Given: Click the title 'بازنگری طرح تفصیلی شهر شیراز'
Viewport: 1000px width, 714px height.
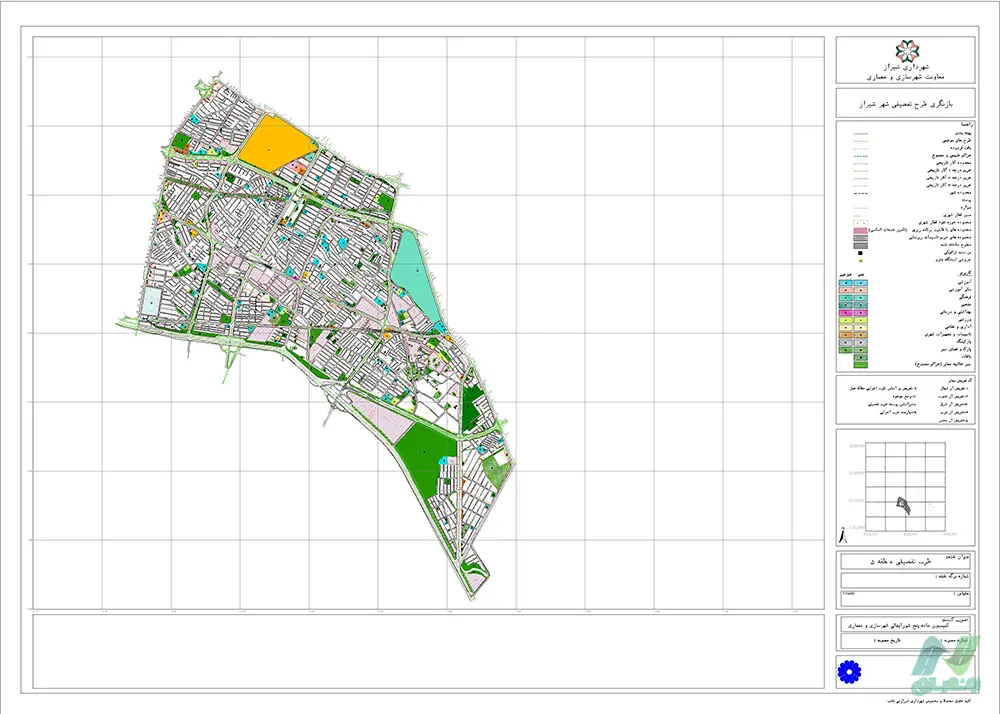Looking at the screenshot, I should coord(908,103).
